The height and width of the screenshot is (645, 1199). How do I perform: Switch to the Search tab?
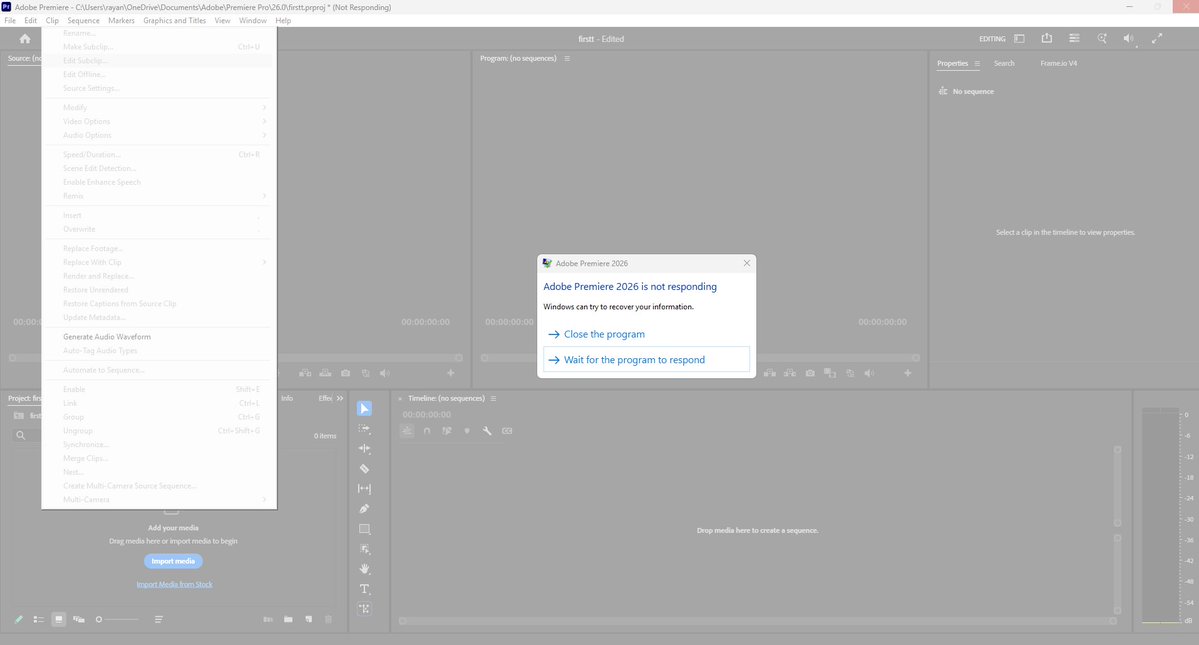[1004, 63]
